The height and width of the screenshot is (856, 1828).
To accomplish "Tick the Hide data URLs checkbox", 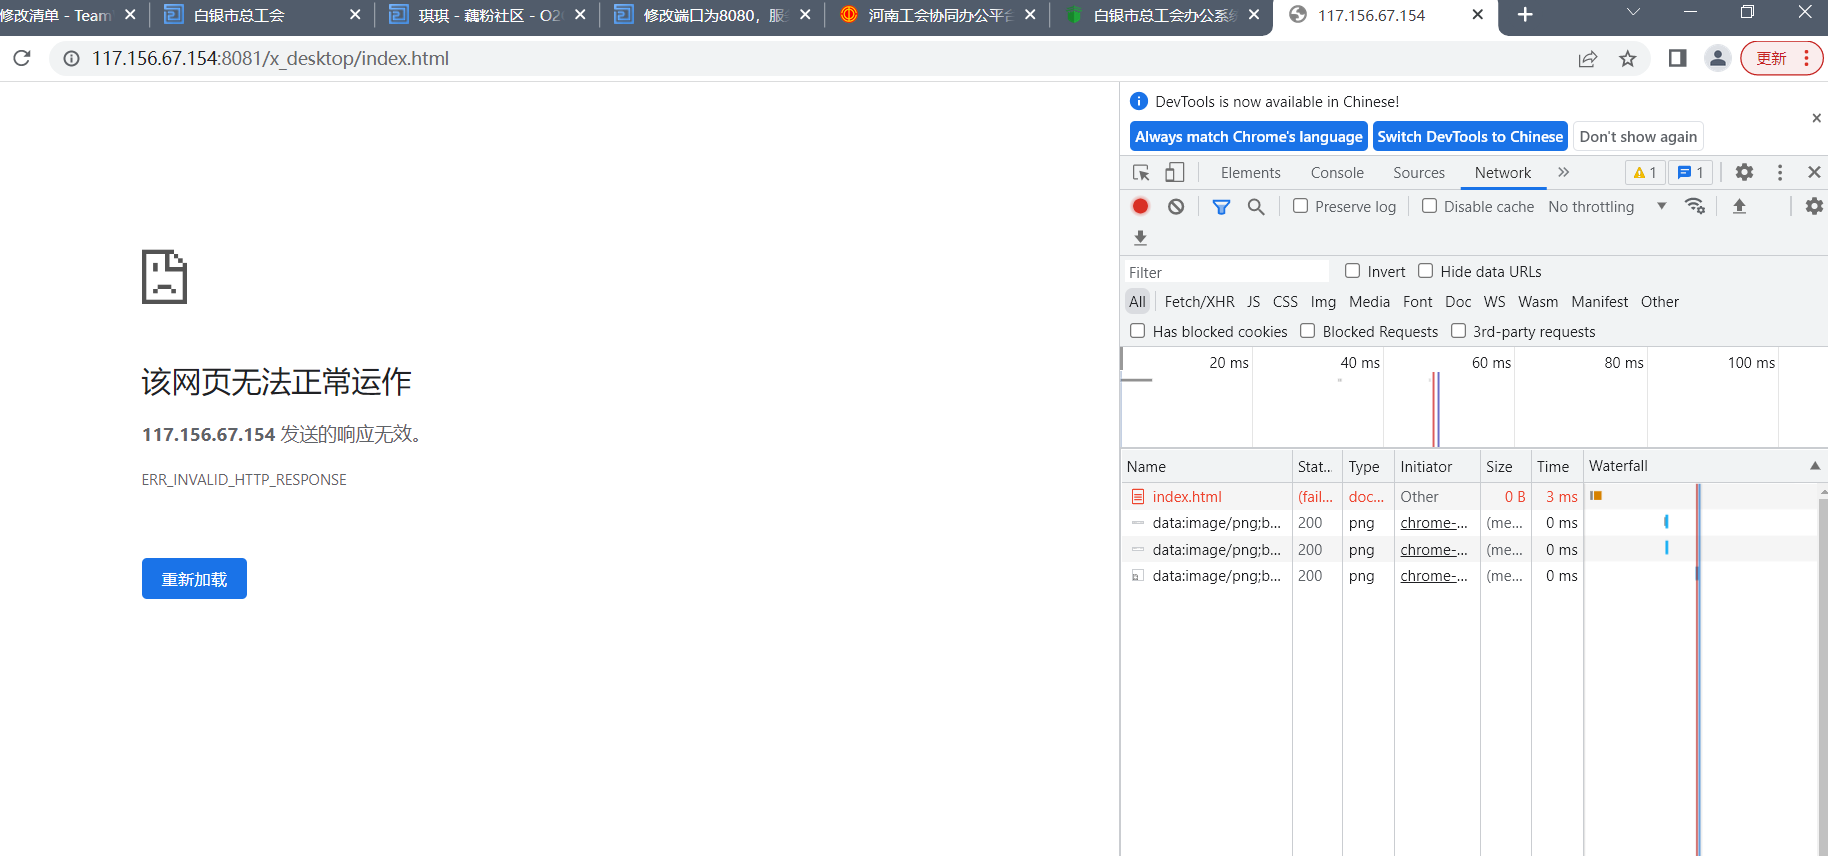I will click(1426, 271).
